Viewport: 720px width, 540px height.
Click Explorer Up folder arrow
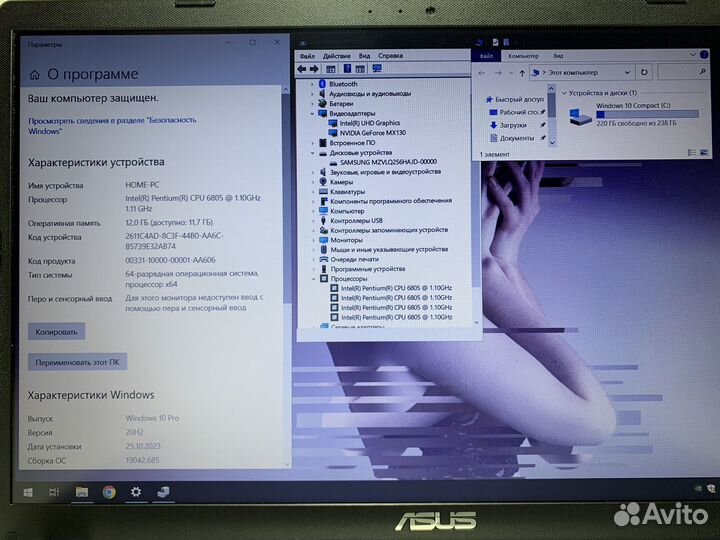(522, 73)
